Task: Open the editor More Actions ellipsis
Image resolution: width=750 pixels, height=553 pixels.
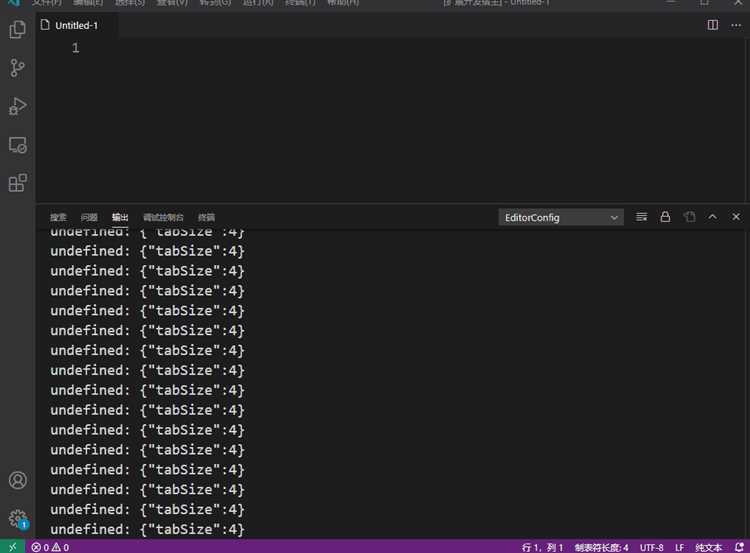Action: [736, 25]
